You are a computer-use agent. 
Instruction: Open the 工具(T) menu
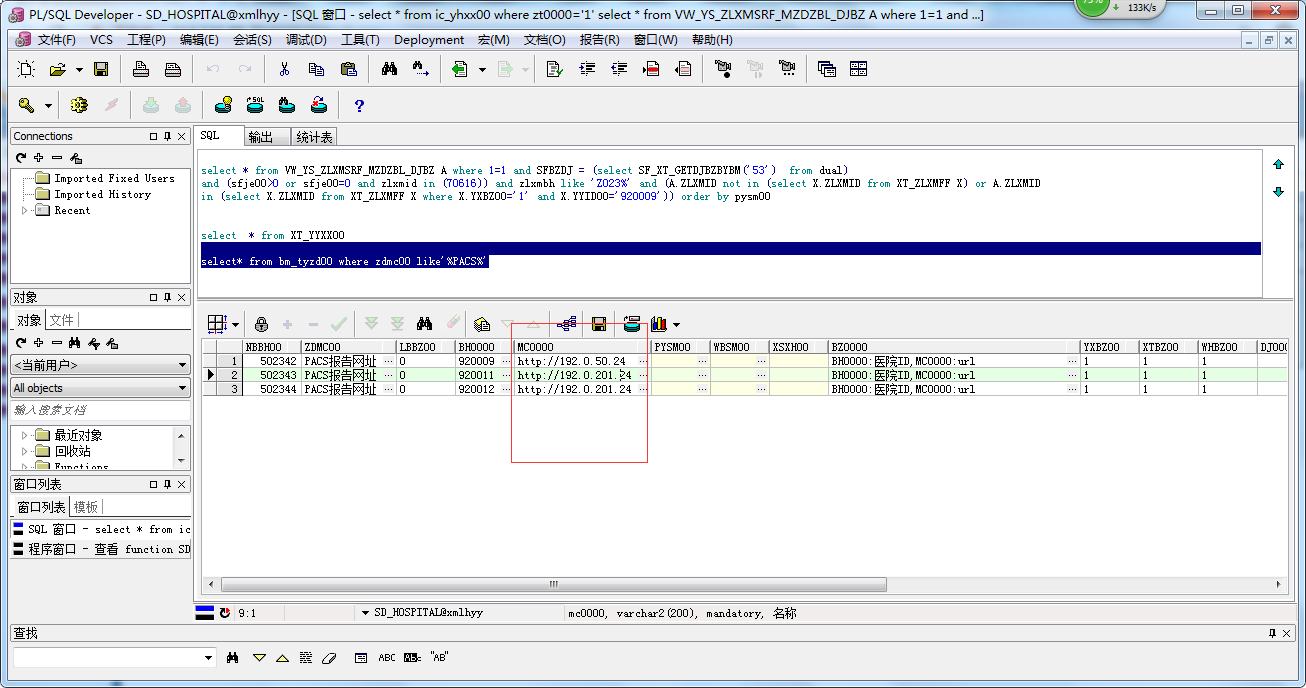pyautogui.click(x=360, y=40)
